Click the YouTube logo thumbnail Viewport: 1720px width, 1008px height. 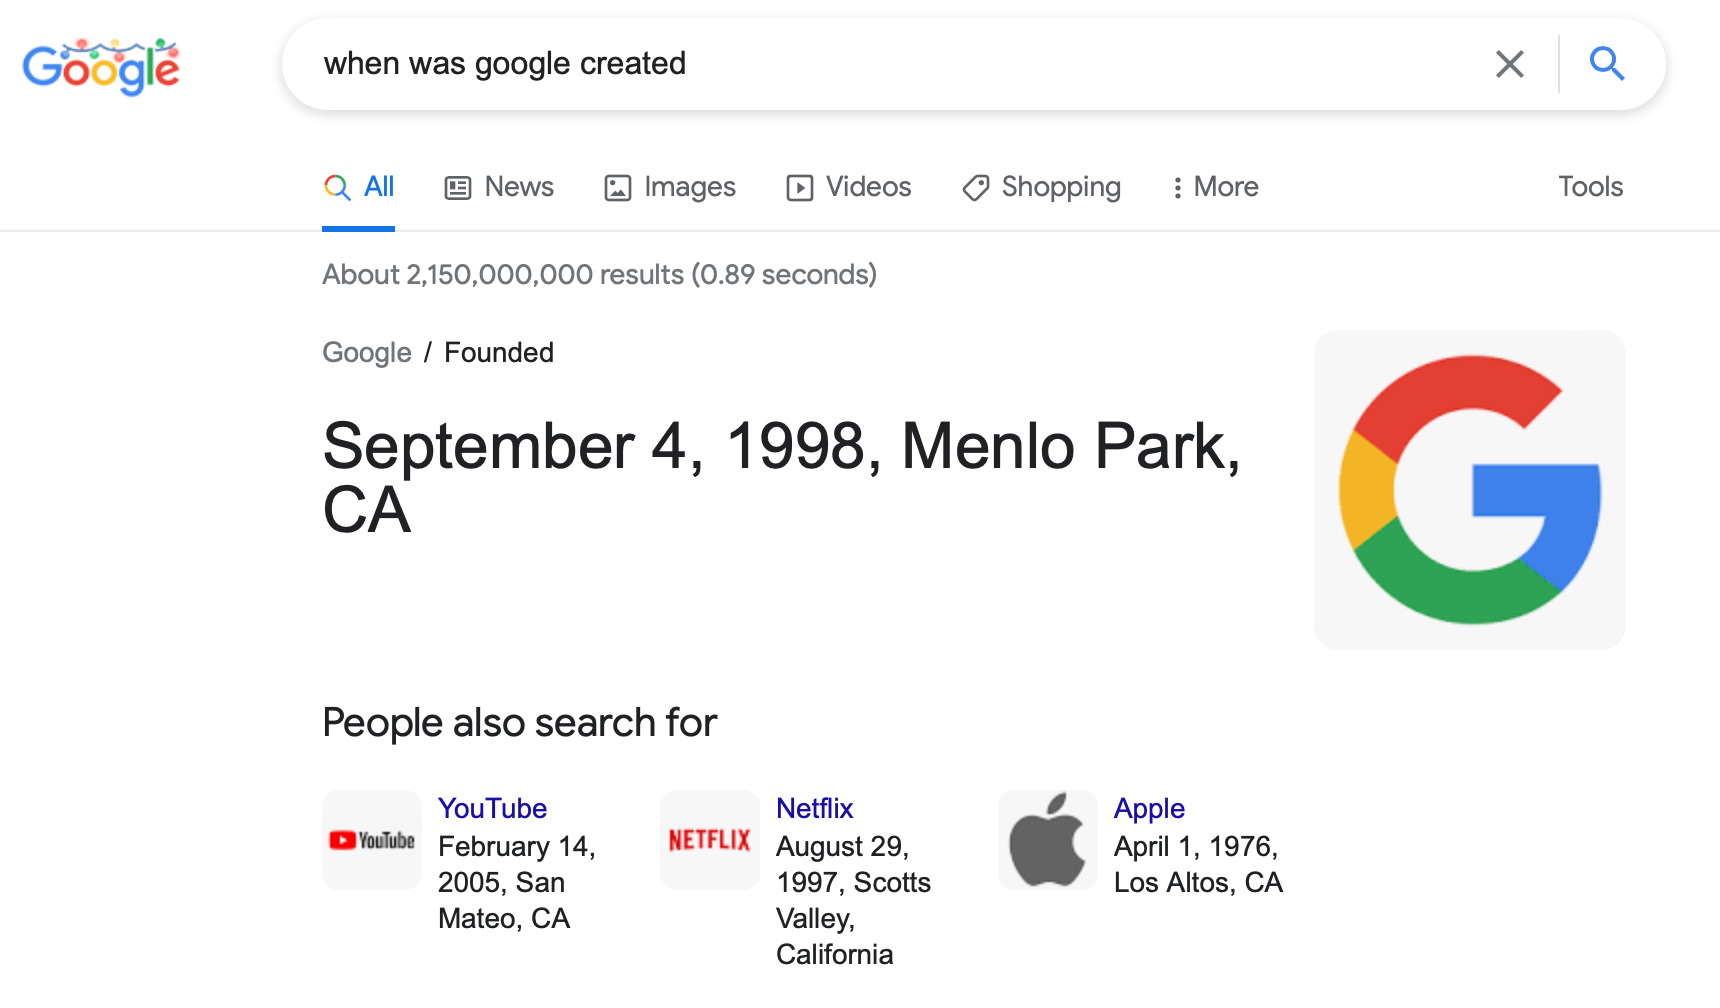[372, 840]
